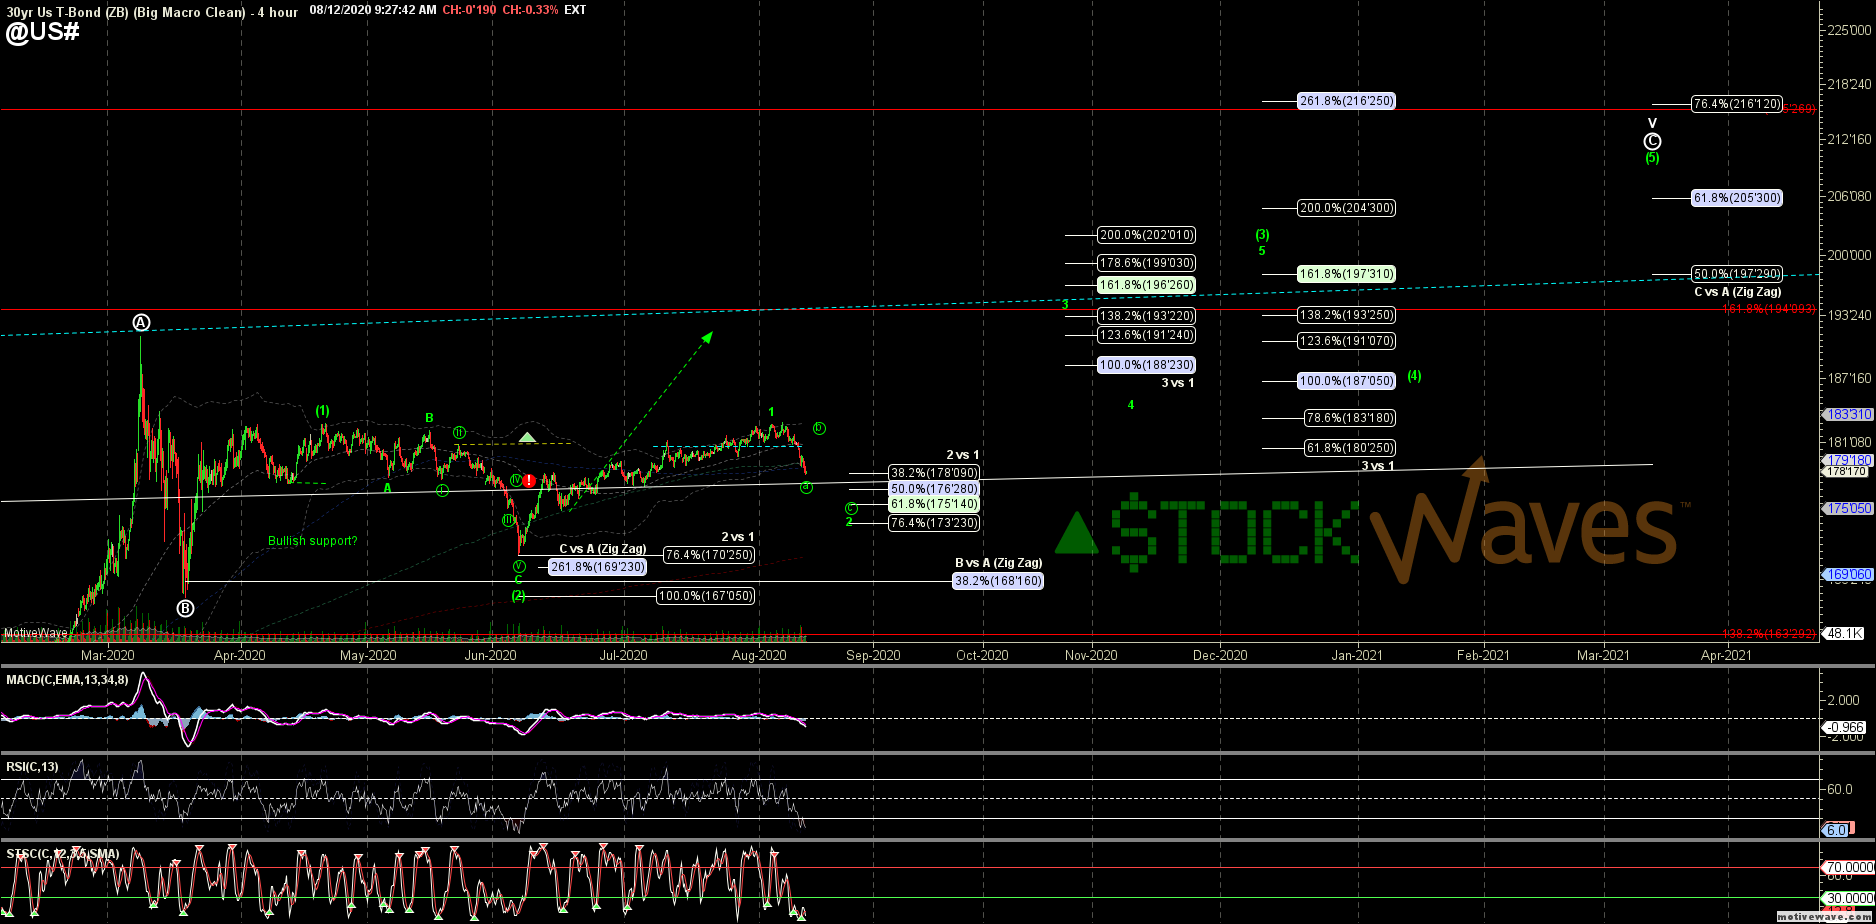Click the white circled C wave label
The height and width of the screenshot is (924, 1876).
click(x=1652, y=141)
